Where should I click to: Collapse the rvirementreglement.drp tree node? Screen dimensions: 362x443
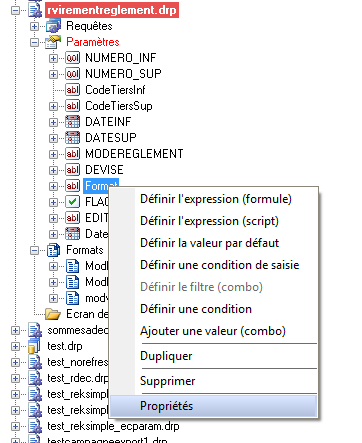tap(15, 10)
